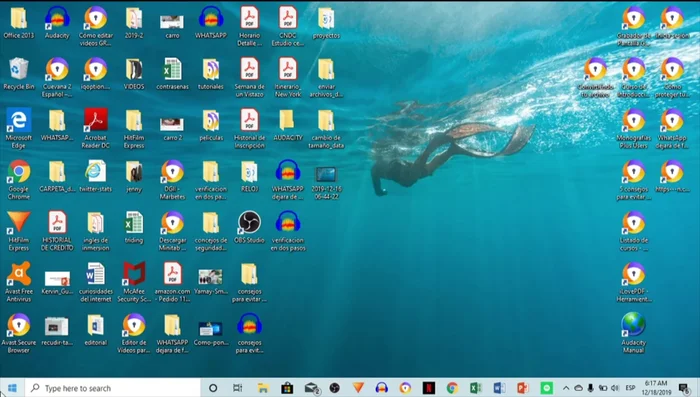Open File Explorer from the taskbar

click(263, 388)
